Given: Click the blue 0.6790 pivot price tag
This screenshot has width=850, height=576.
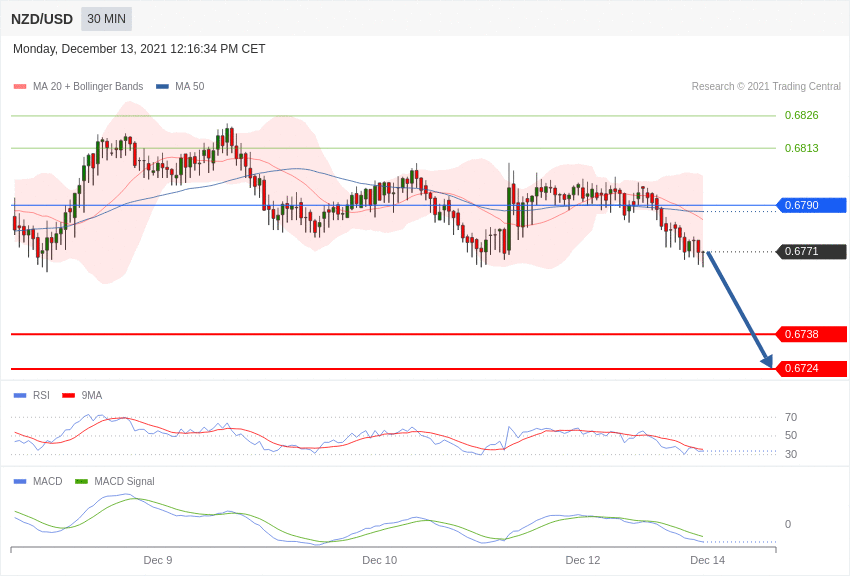Looking at the screenshot, I should pyautogui.click(x=811, y=205).
